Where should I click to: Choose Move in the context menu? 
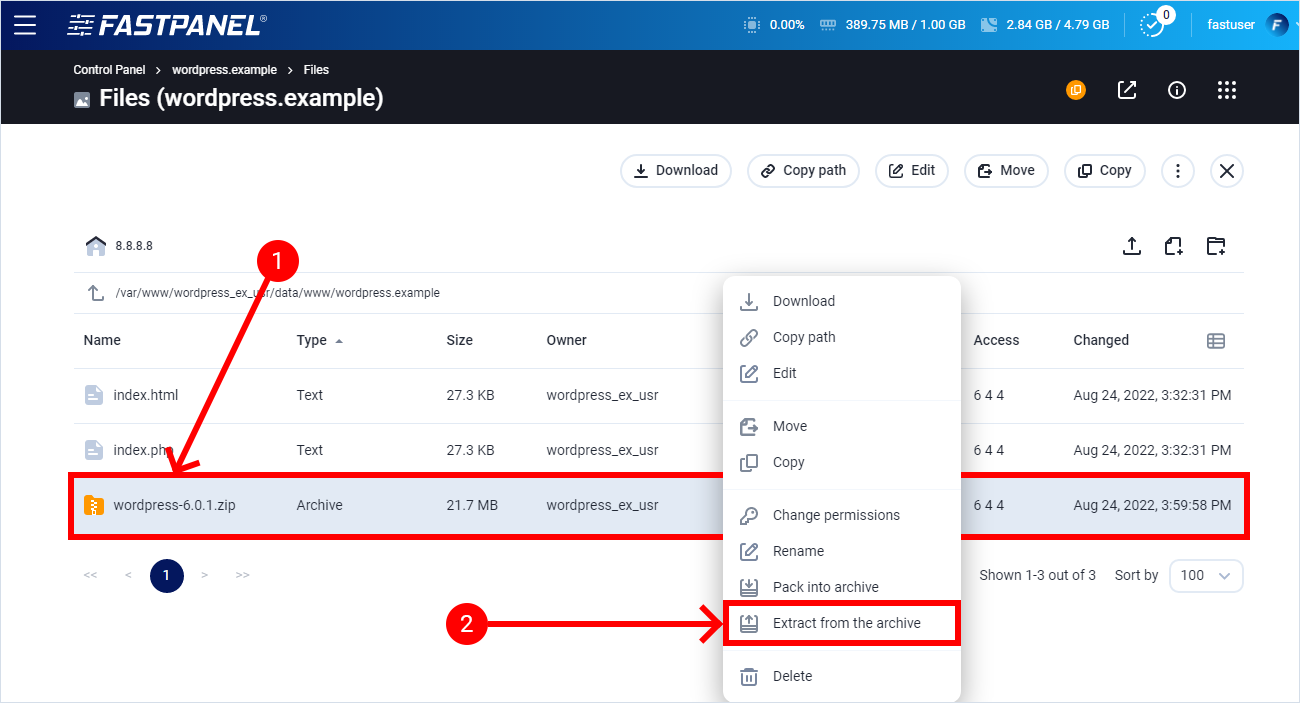click(x=841, y=426)
